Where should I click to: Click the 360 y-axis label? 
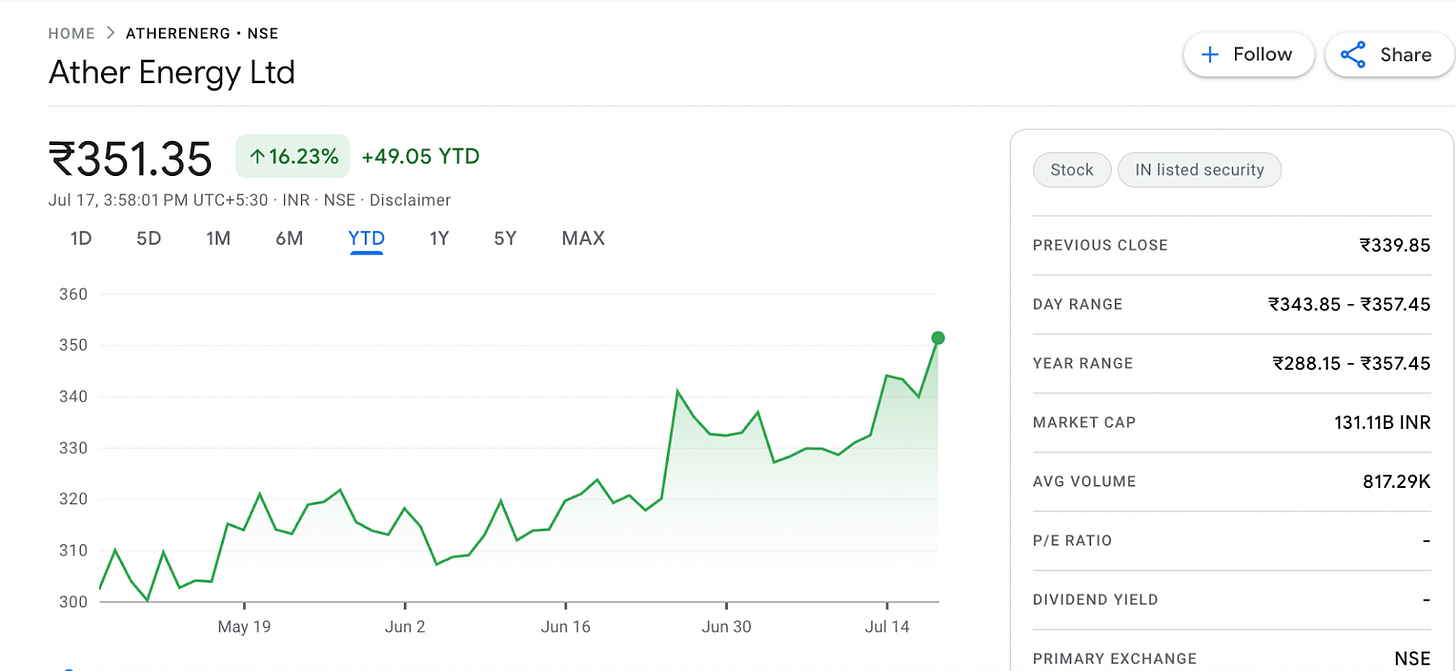74,294
